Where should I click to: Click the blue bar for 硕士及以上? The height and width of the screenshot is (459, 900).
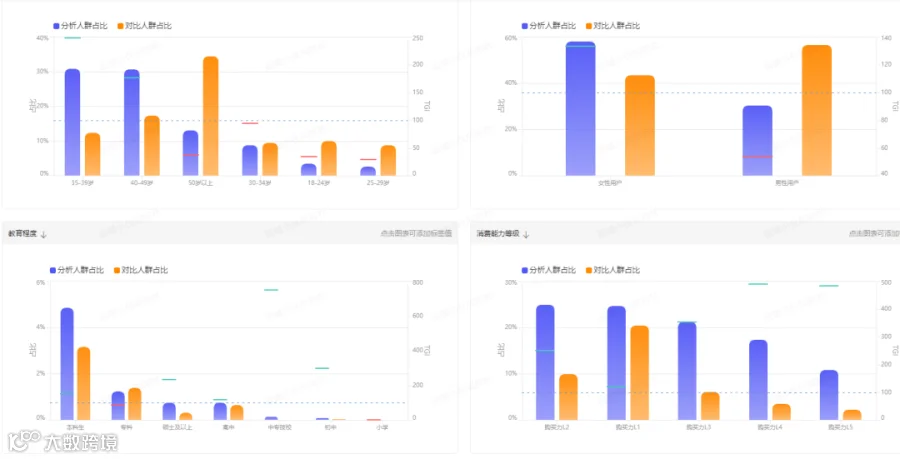click(169, 411)
